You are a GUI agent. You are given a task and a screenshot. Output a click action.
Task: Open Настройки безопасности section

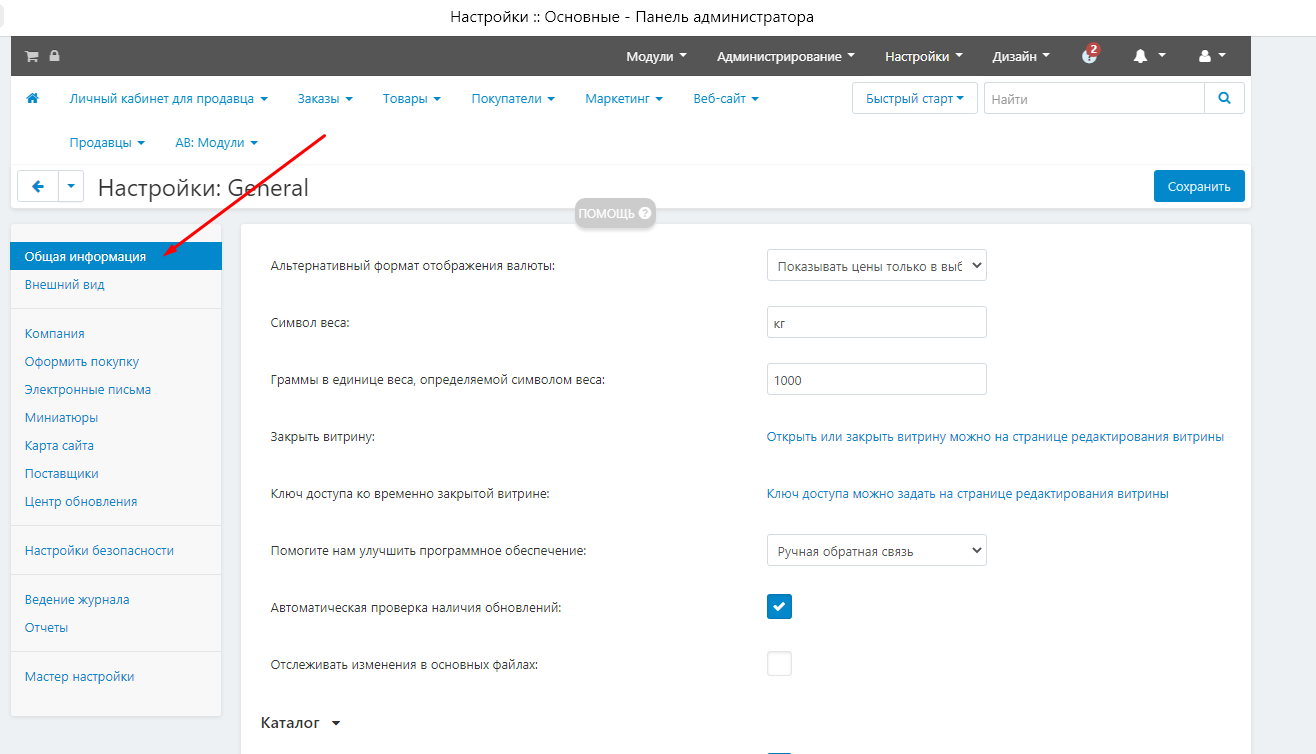pyautogui.click(x=99, y=550)
